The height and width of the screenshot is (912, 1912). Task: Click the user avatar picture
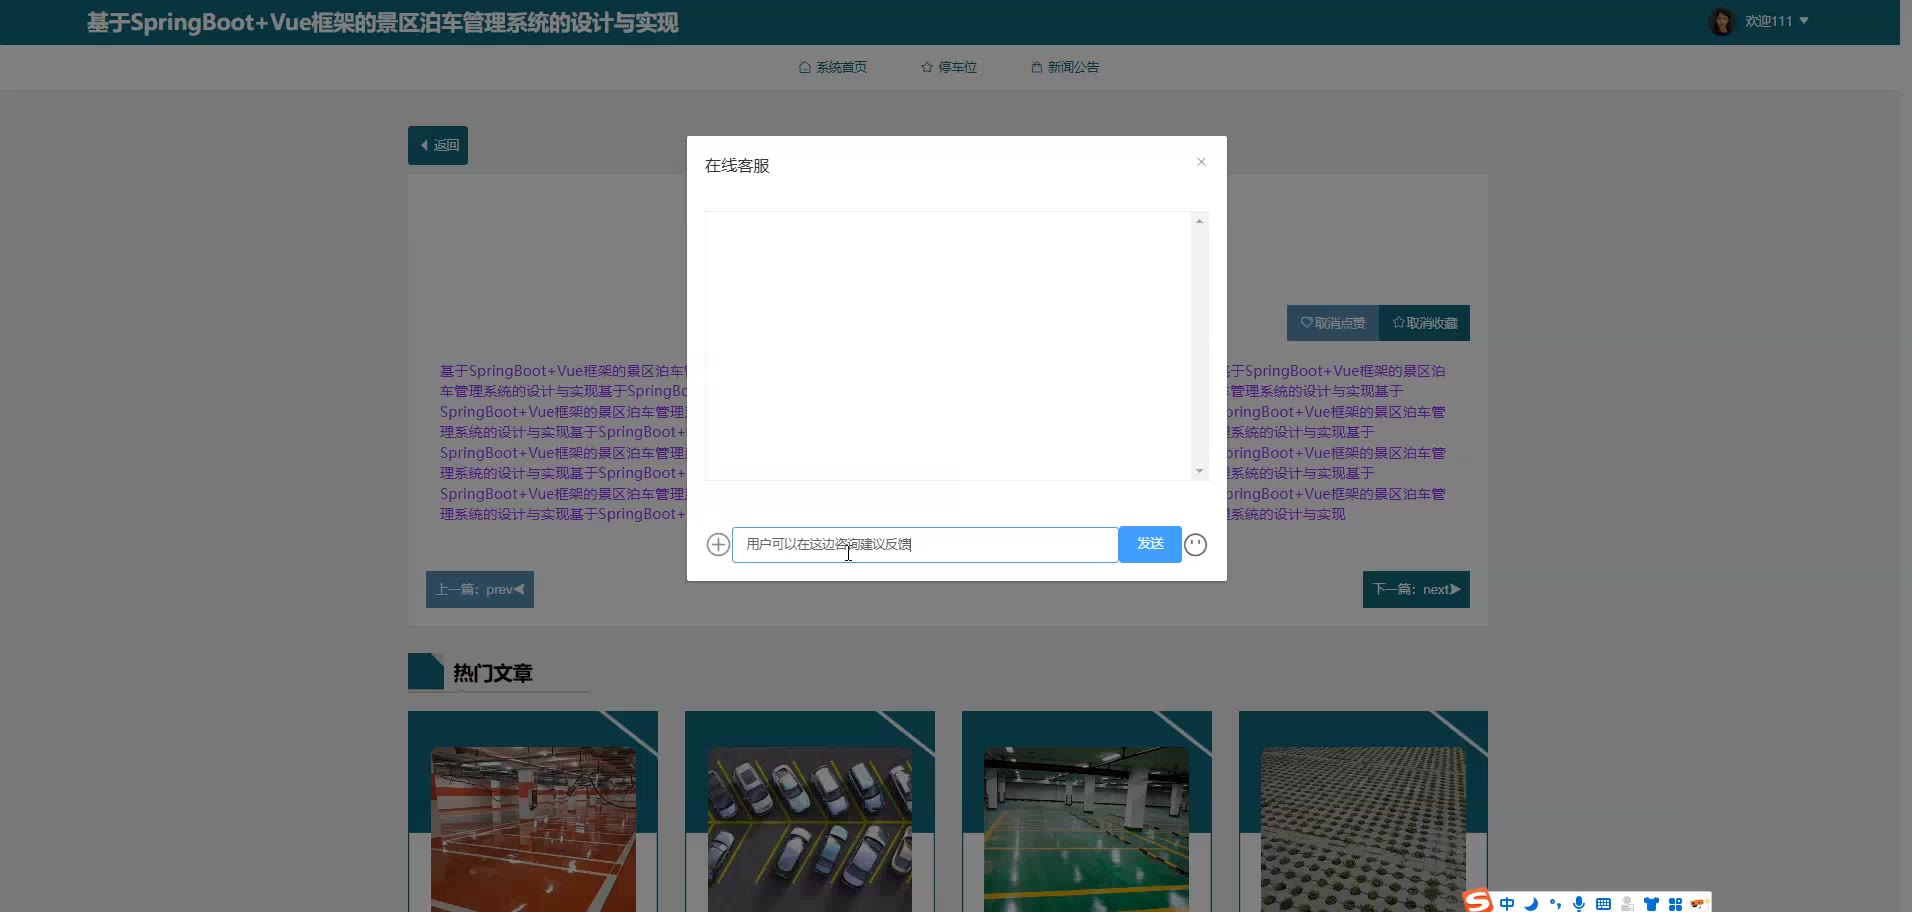[x=1722, y=21]
